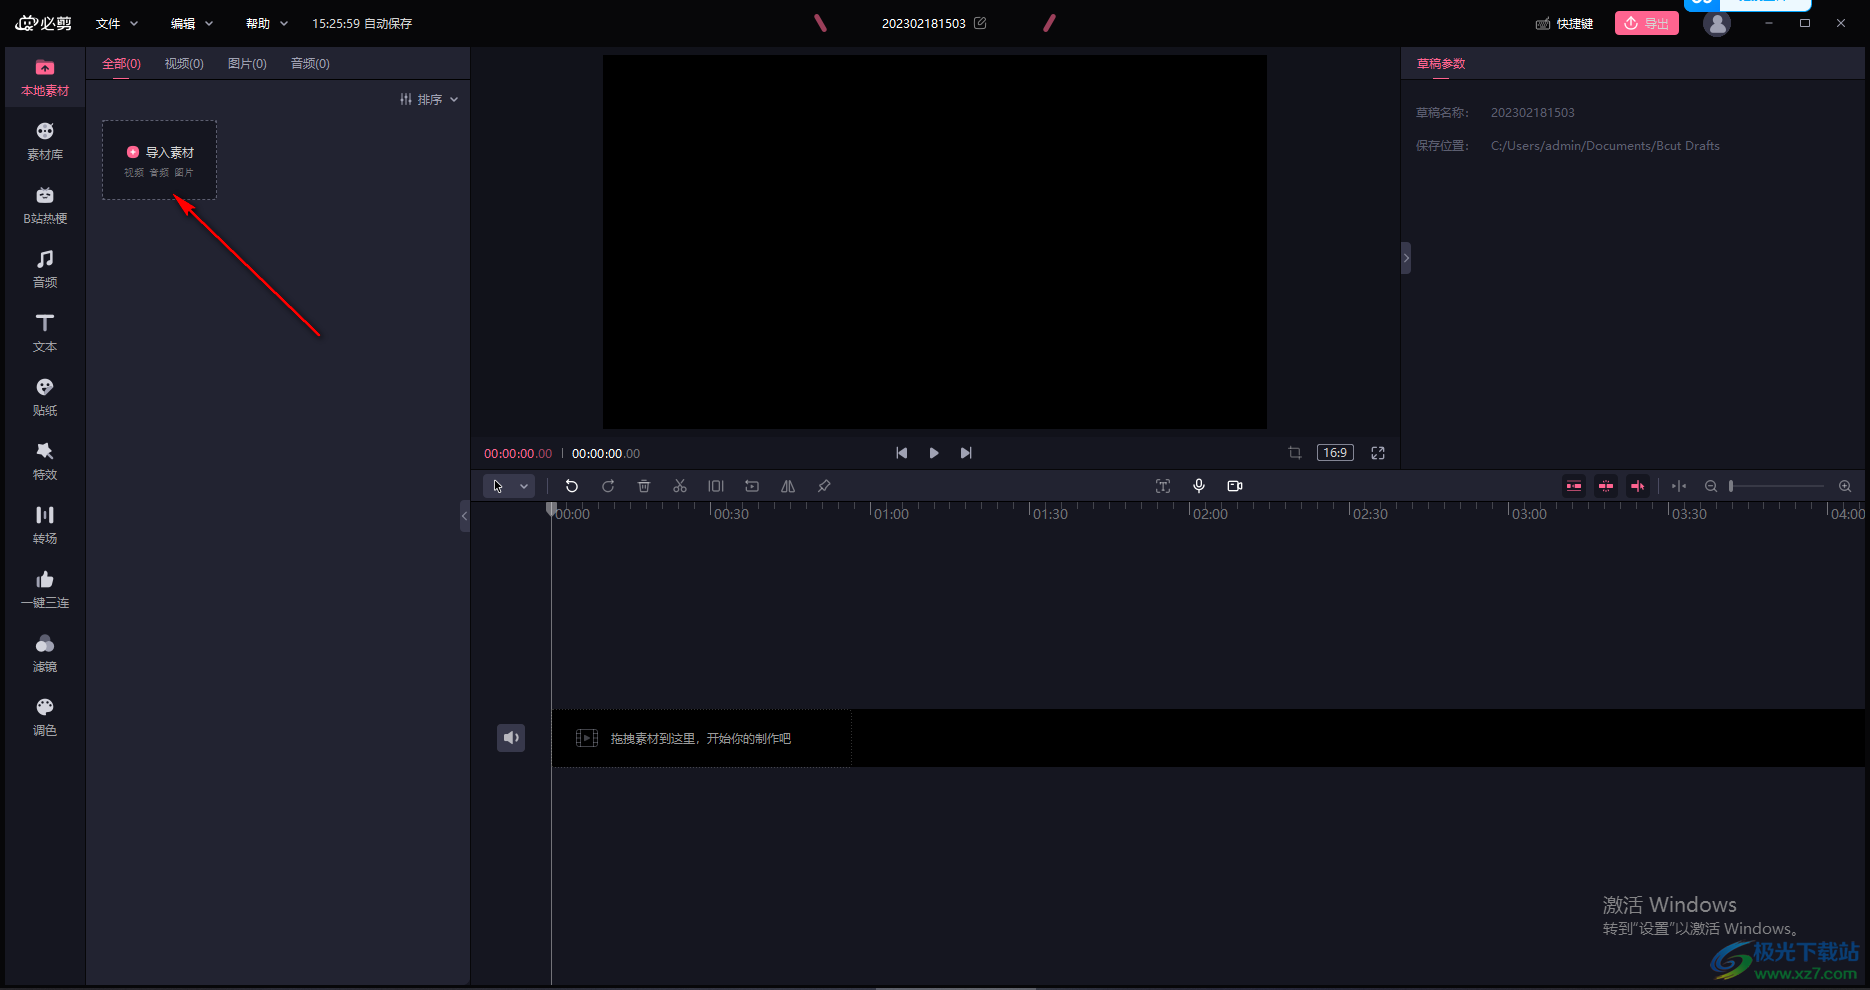Click the freeze frame icon after the scissors

pyautogui.click(x=716, y=486)
